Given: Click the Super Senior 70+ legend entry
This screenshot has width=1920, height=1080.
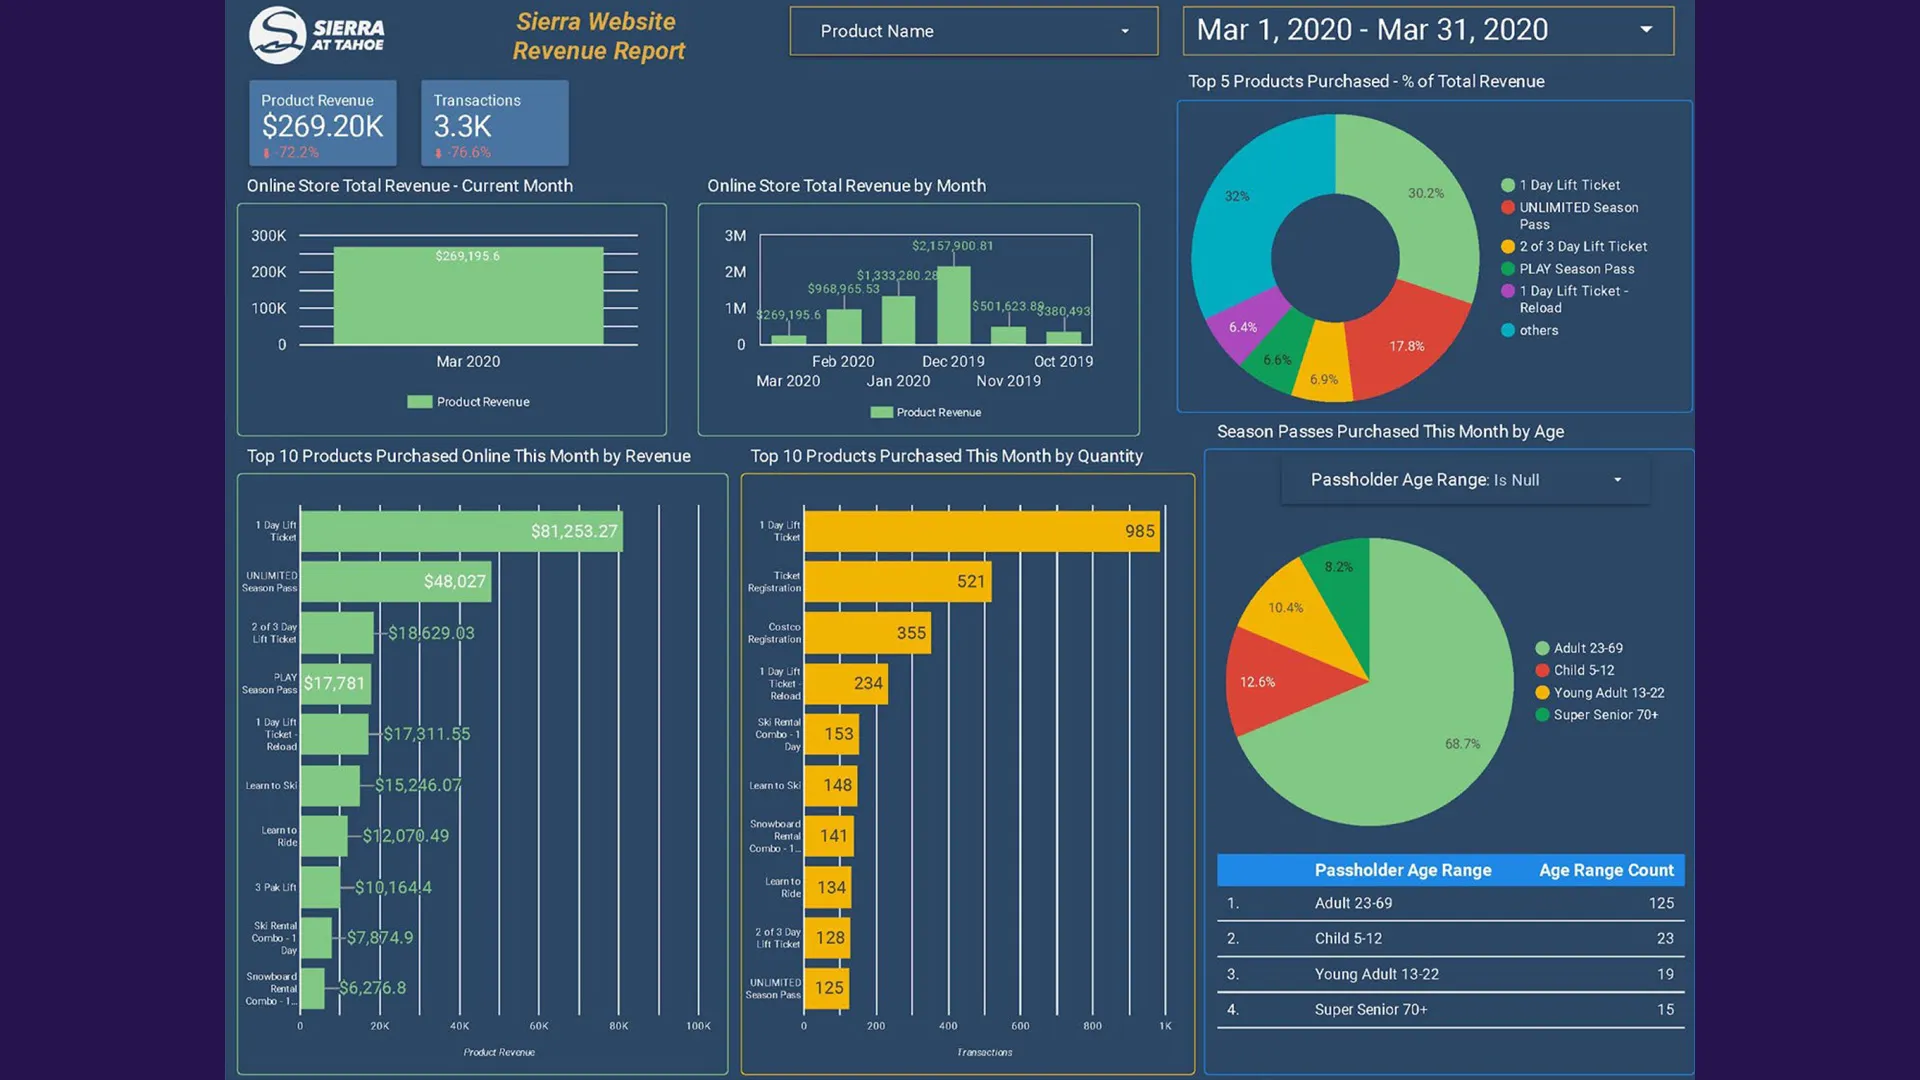Looking at the screenshot, I should click(1596, 715).
